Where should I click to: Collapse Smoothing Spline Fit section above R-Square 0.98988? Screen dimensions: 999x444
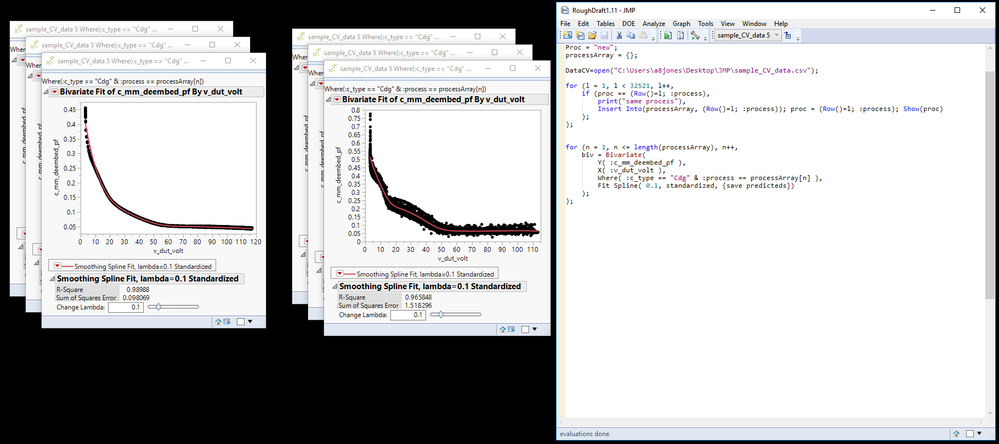point(52,279)
